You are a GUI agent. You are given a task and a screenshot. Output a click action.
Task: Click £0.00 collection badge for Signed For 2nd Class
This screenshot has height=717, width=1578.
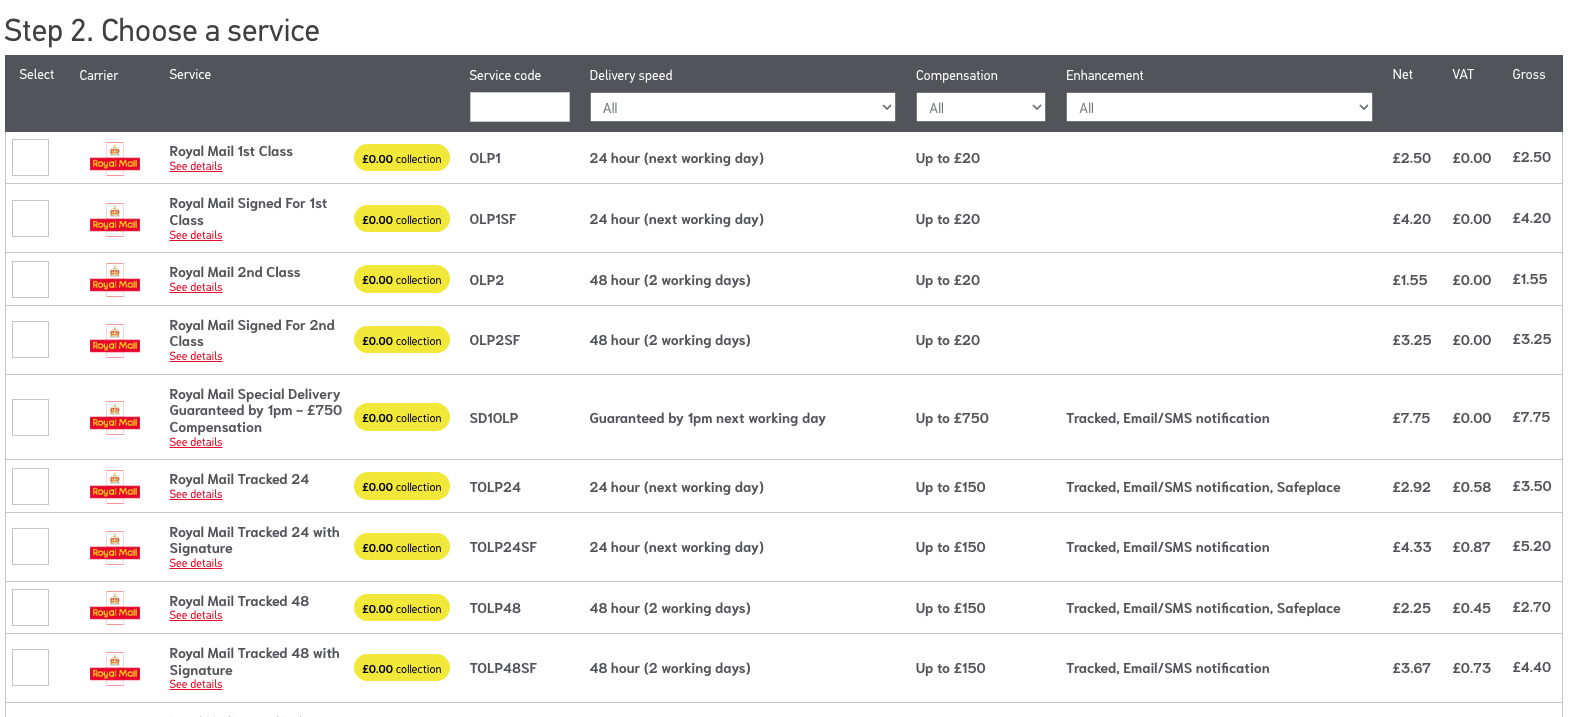coord(402,340)
